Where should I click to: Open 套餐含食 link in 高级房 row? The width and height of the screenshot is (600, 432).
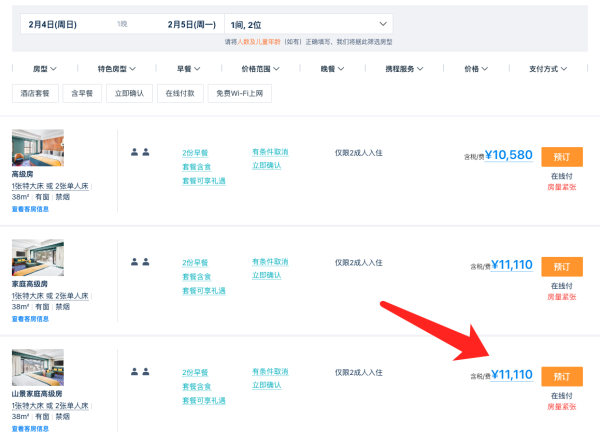[197, 167]
